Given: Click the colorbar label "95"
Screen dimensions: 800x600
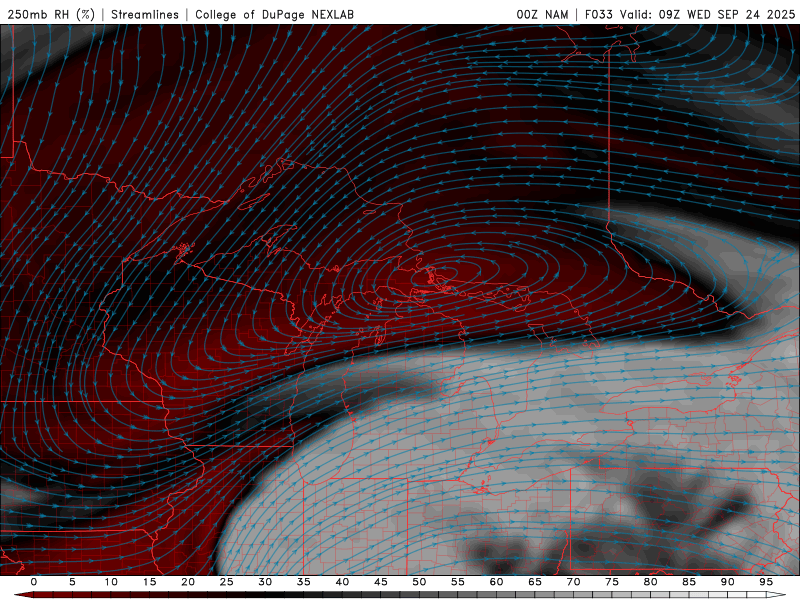Looking at the screenshot, I should (x=766, y=582).
